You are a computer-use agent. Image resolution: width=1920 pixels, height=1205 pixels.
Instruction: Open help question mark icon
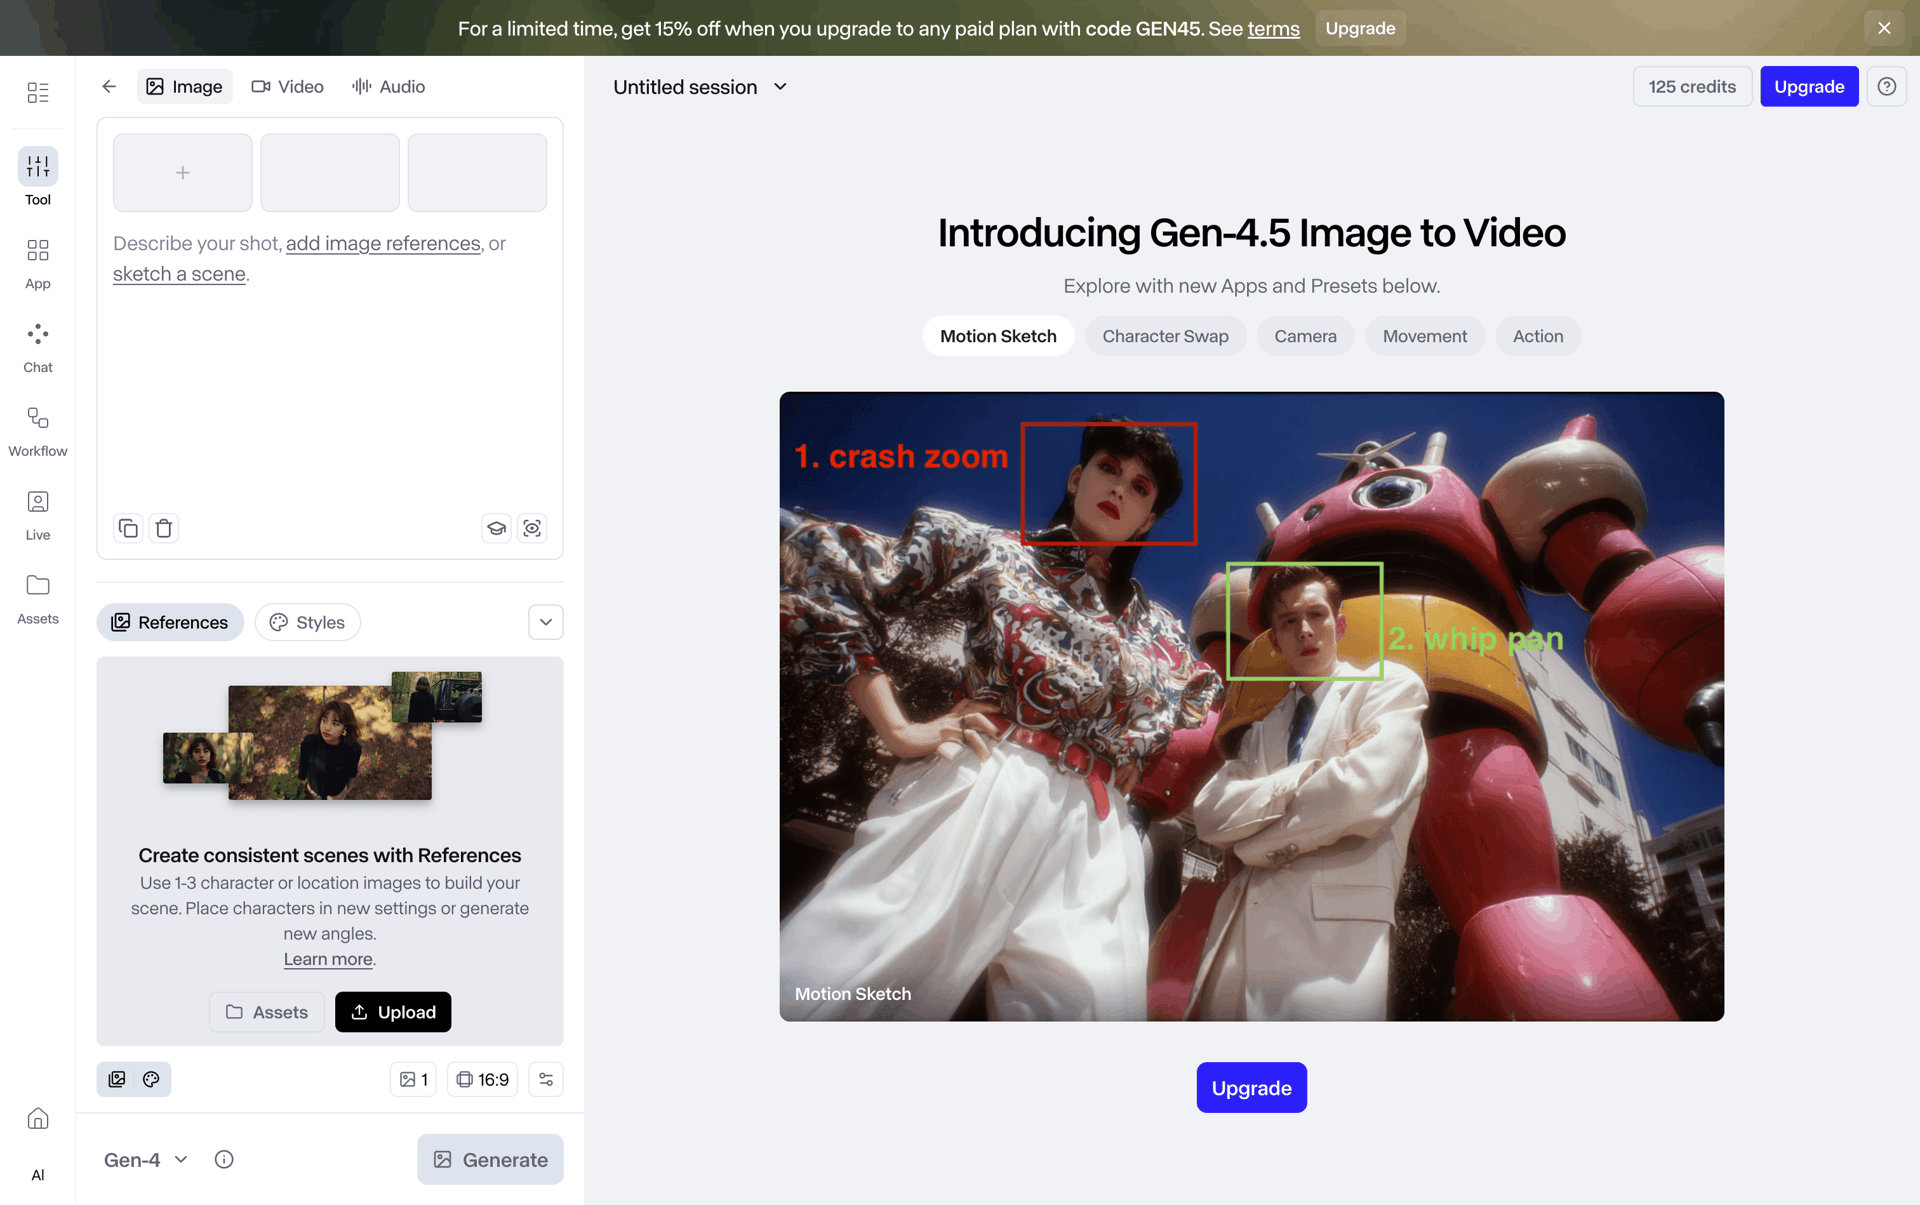pyautogui.click(x=1886, y=87)
